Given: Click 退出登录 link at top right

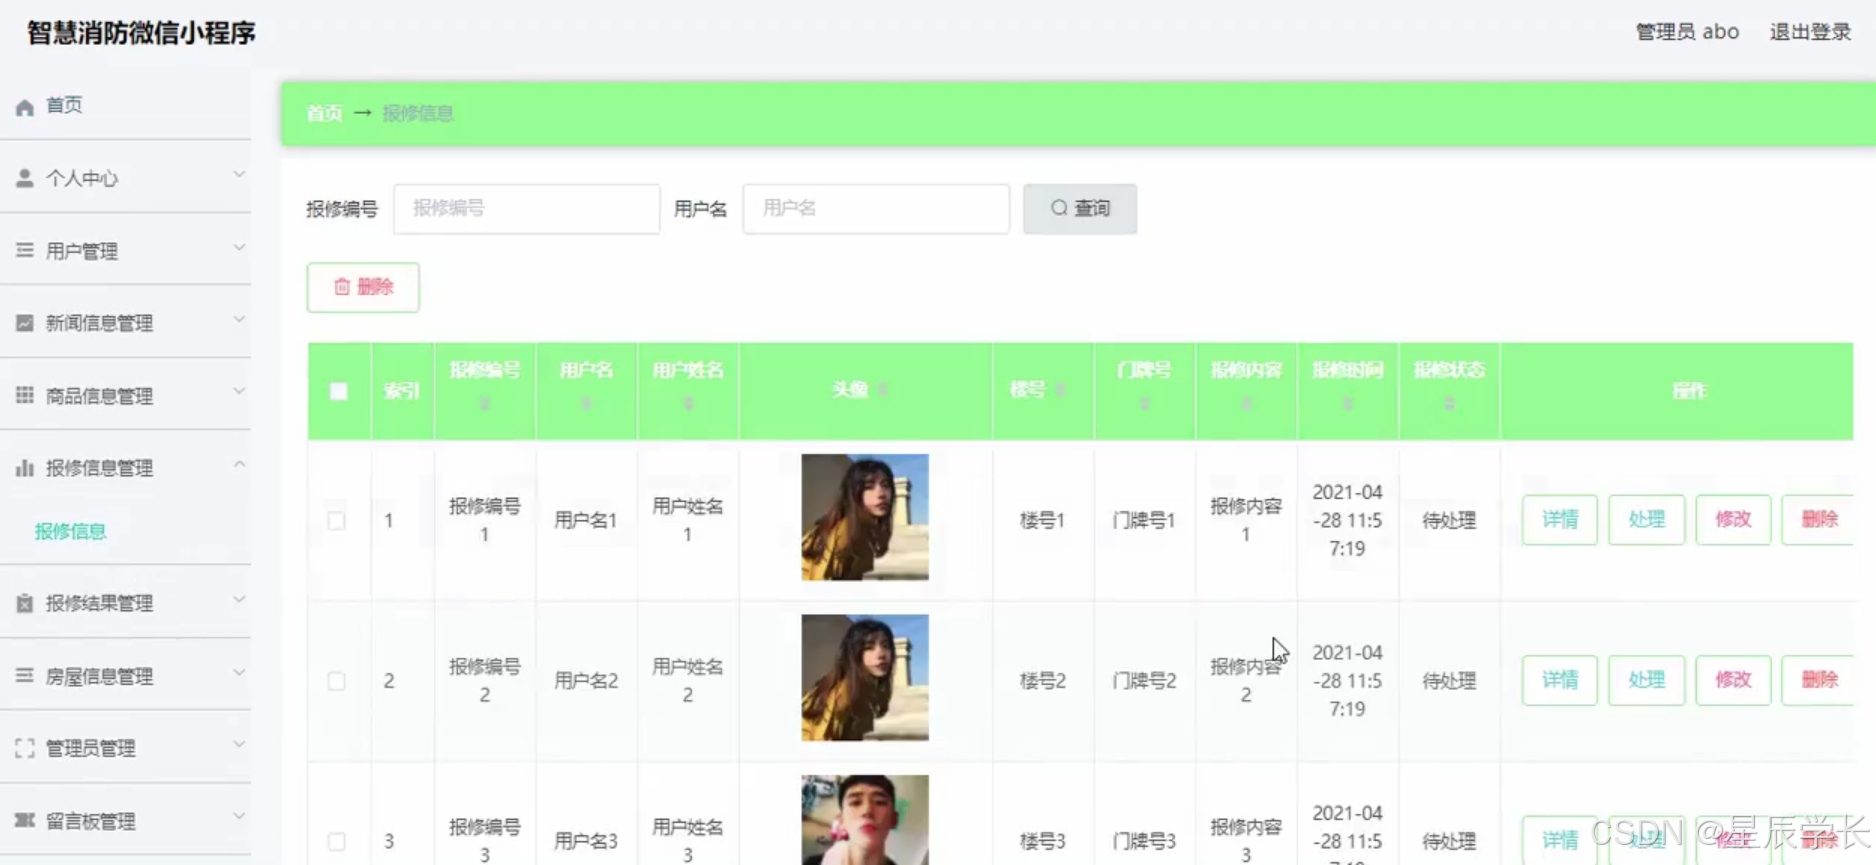Looking at the screenshot, I should pyautogui.click(x=1811, y=32).
